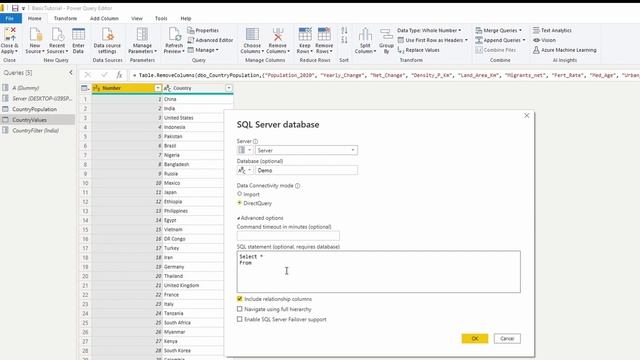
Task: Switch to the Help tab
Action: tap(186, 18)
